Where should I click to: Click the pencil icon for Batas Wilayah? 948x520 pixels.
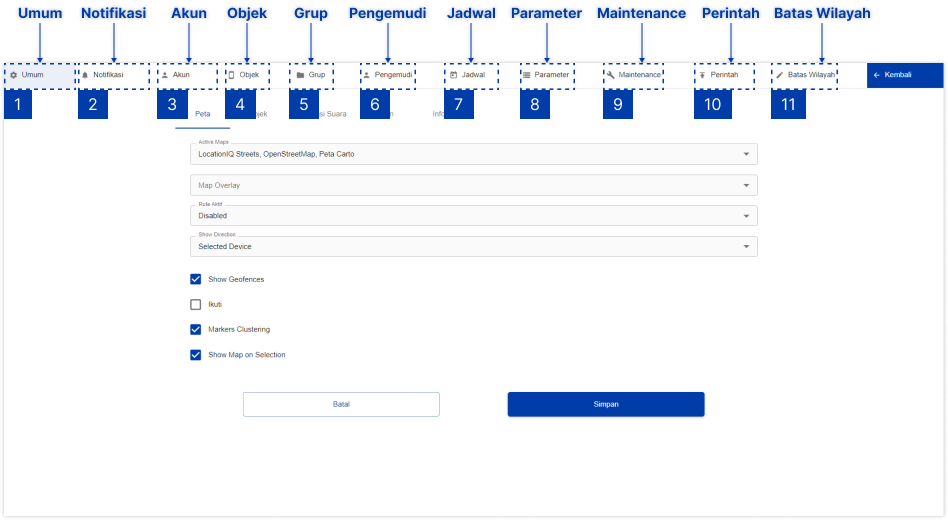coord(780,75)
